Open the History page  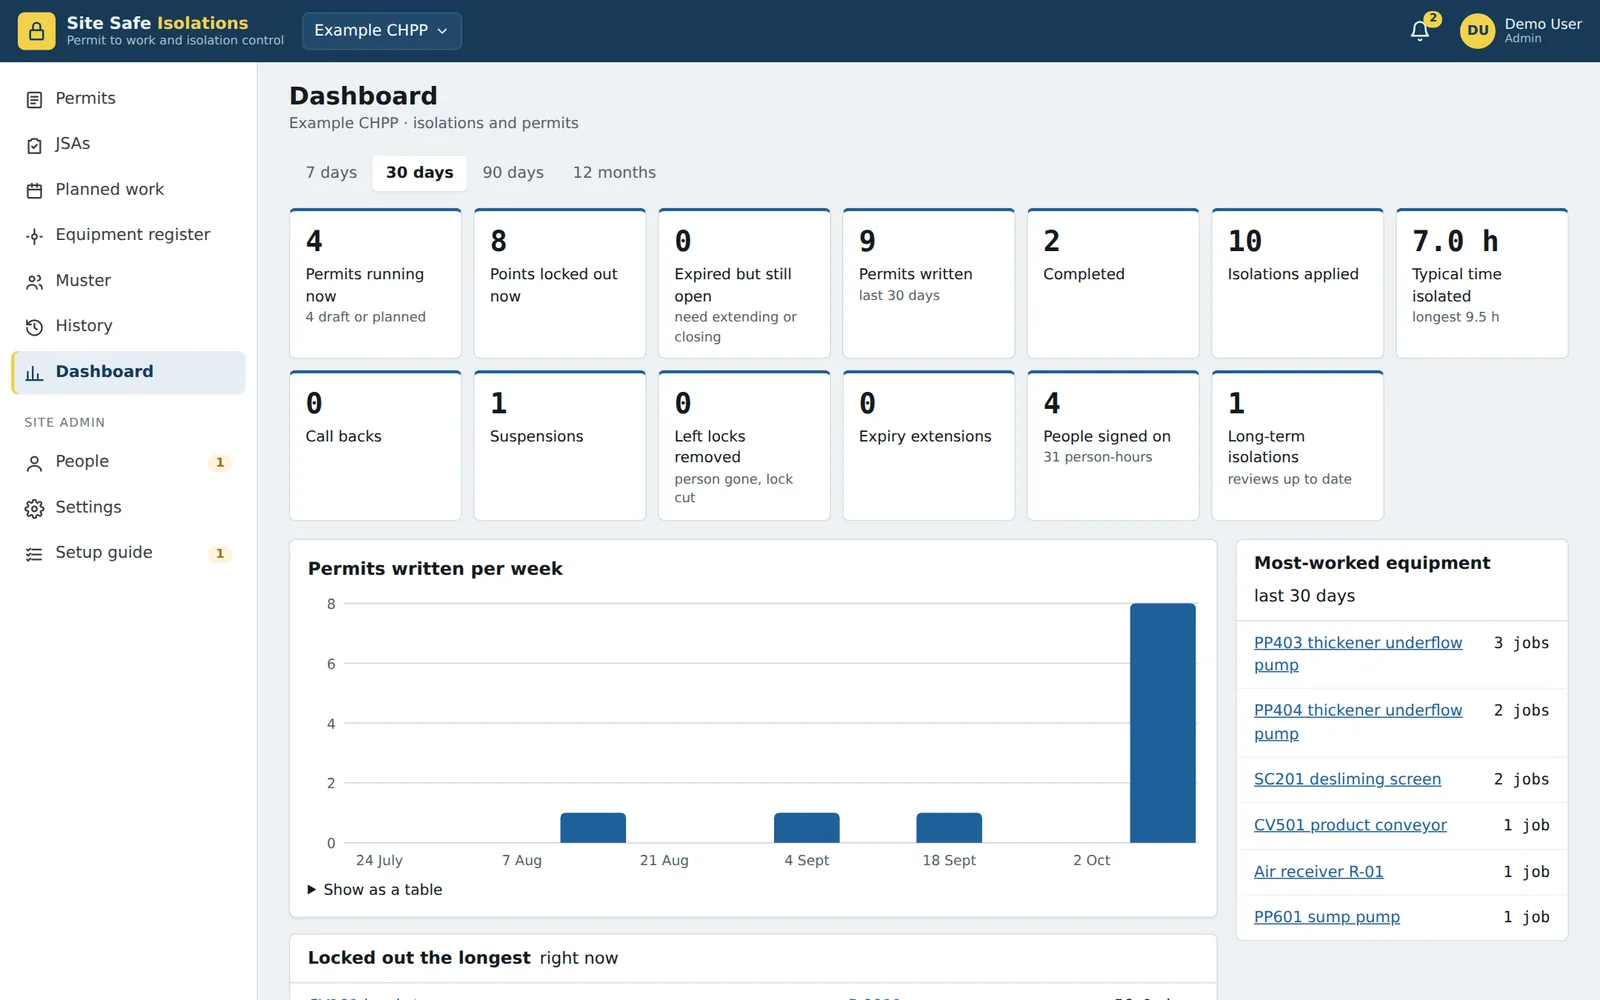[x=128, y=326]
